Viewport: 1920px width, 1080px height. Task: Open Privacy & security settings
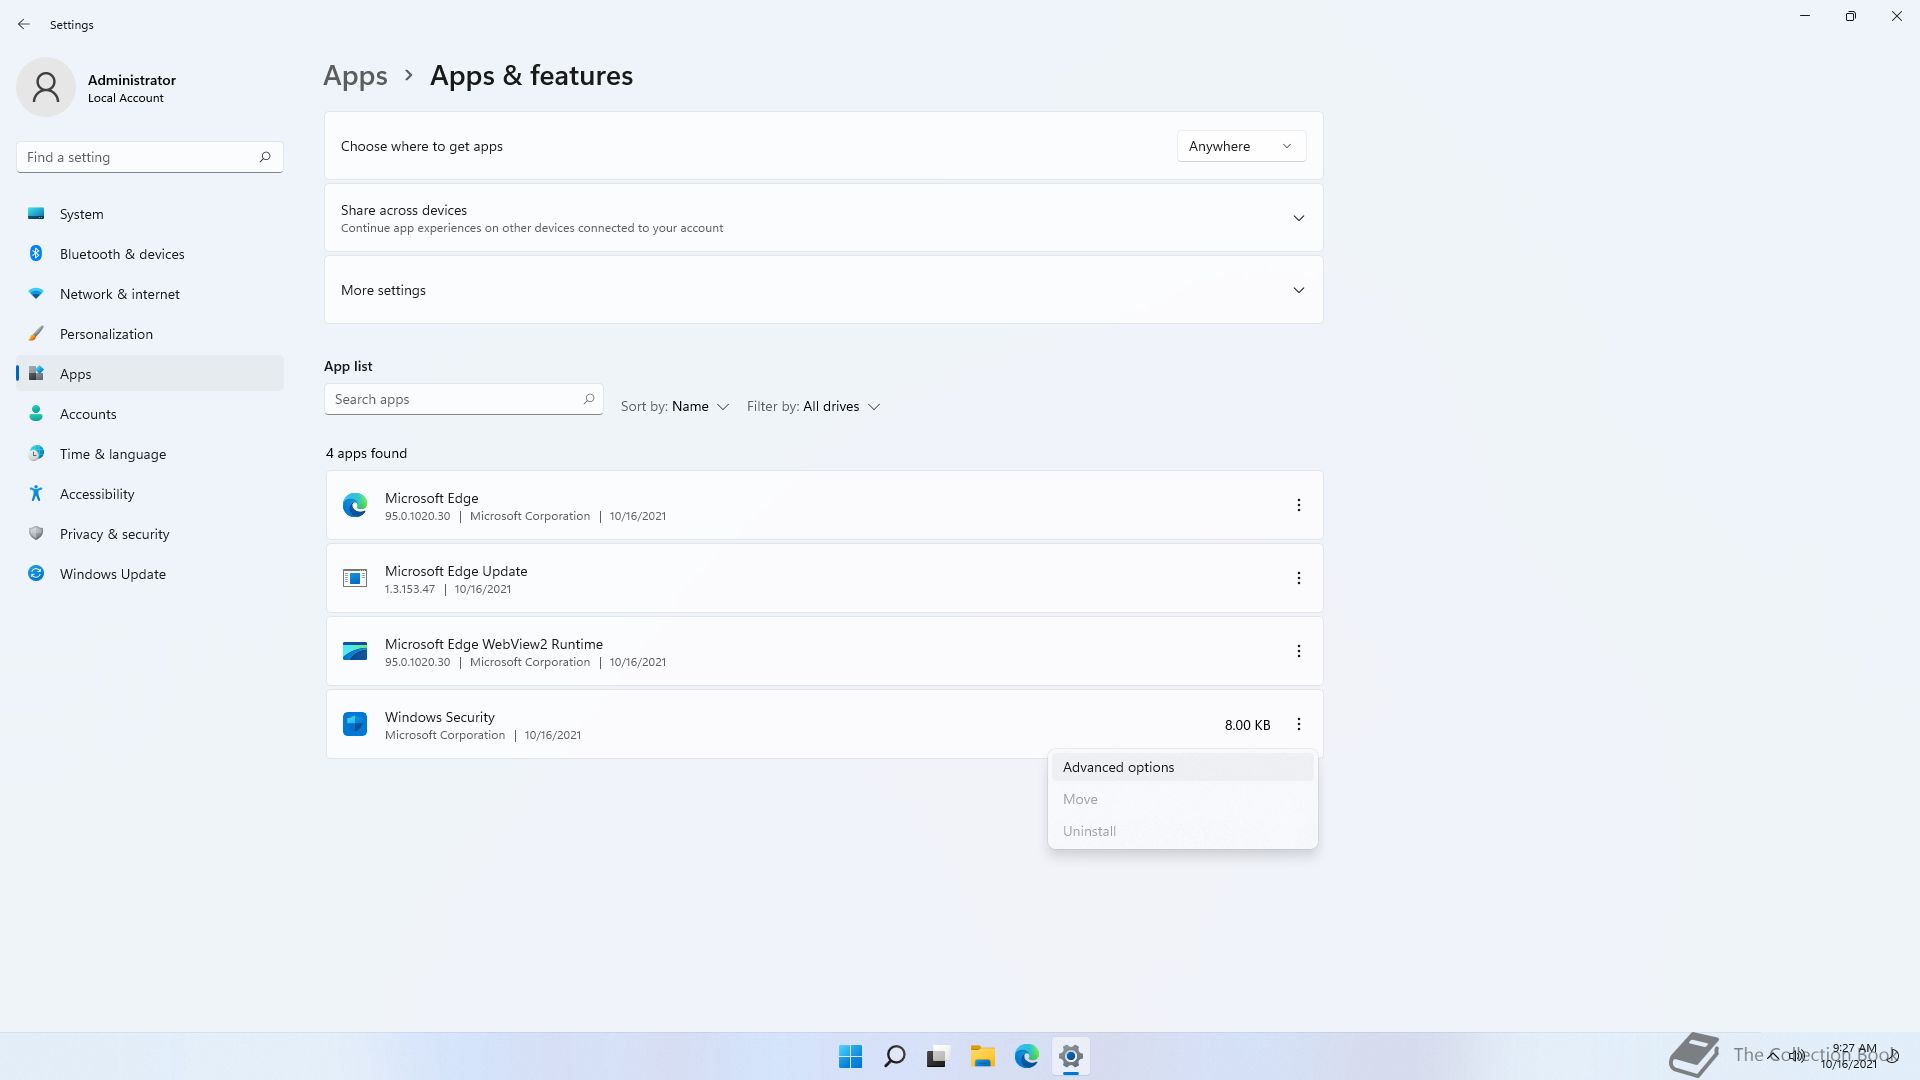click(150, 534)
